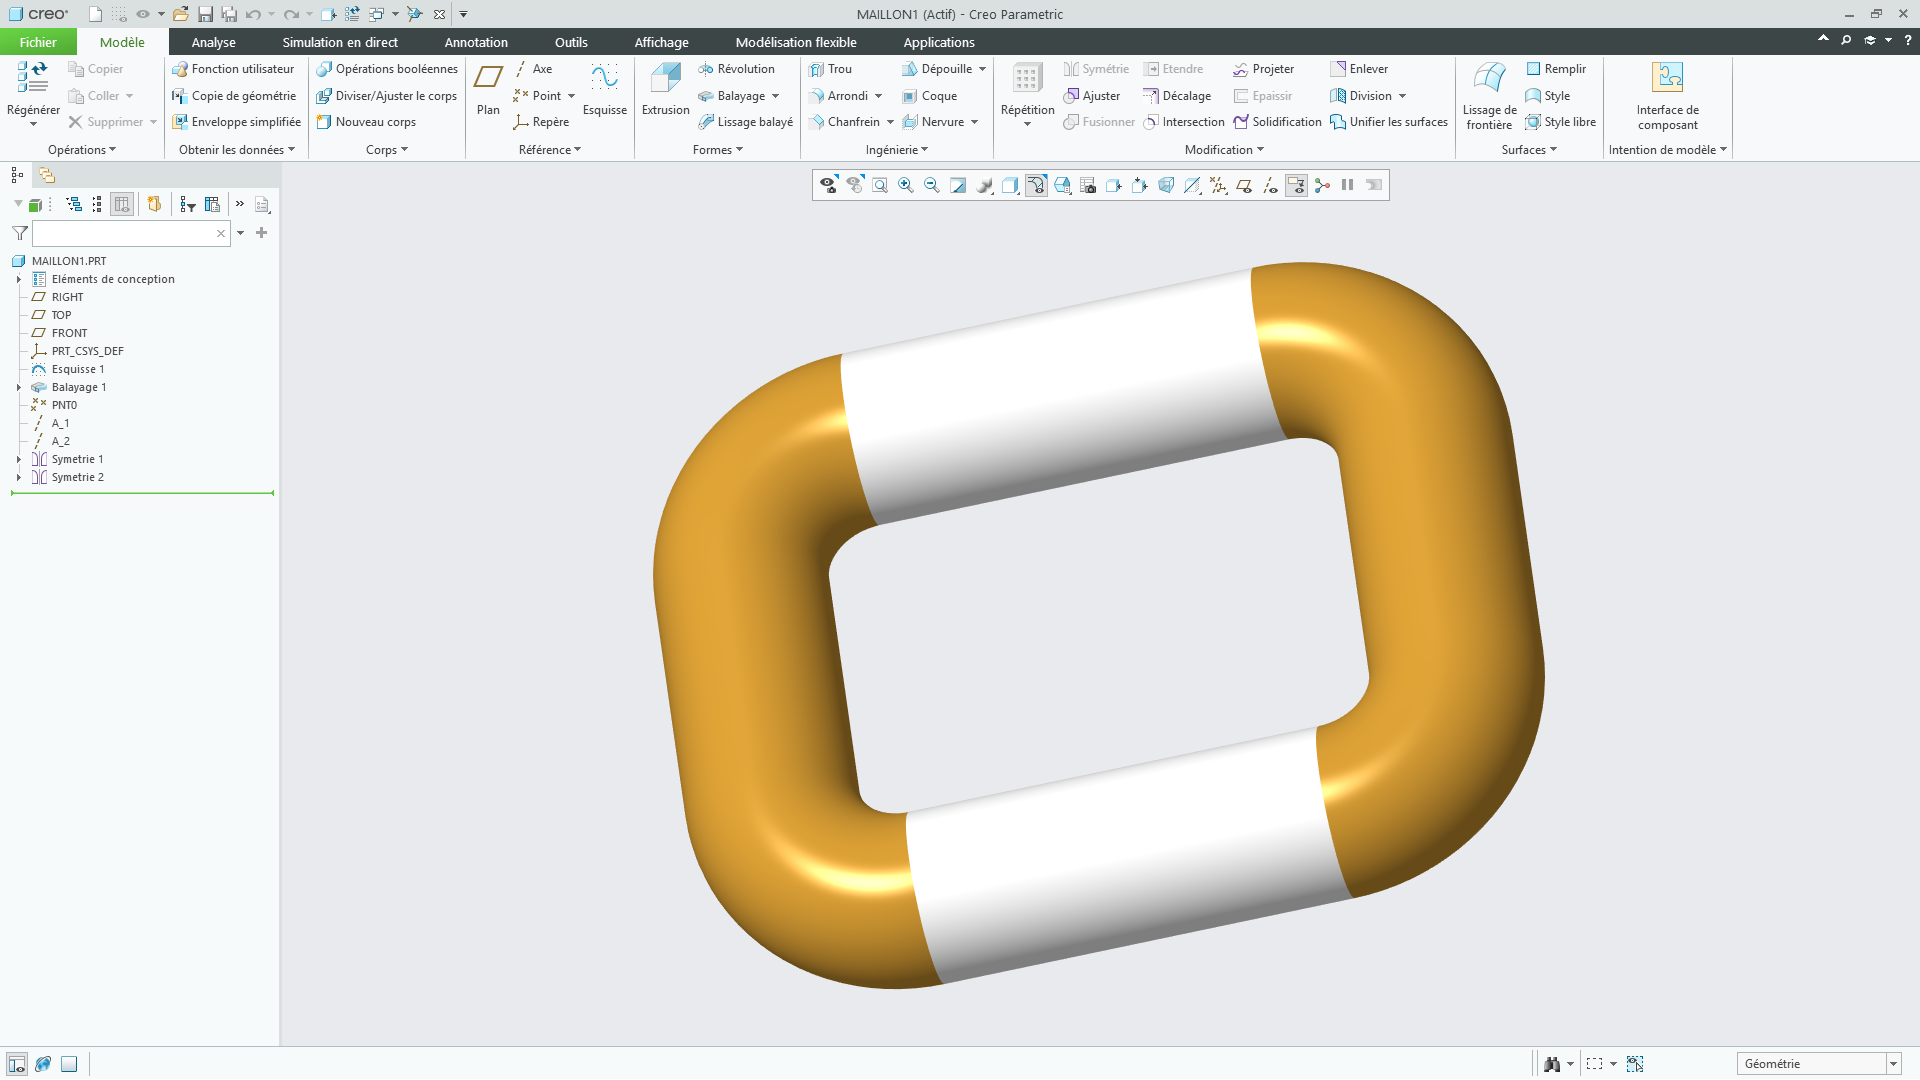The width and height of the screenshot is (1920, 1080).
Task: Open the Fichier menu
Action: (38, 42)
